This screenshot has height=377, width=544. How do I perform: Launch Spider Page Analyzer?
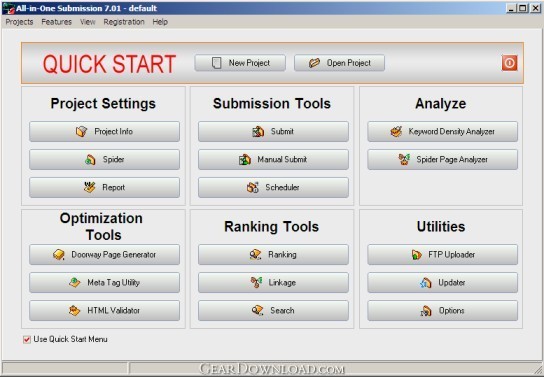[x=443, y=160]
